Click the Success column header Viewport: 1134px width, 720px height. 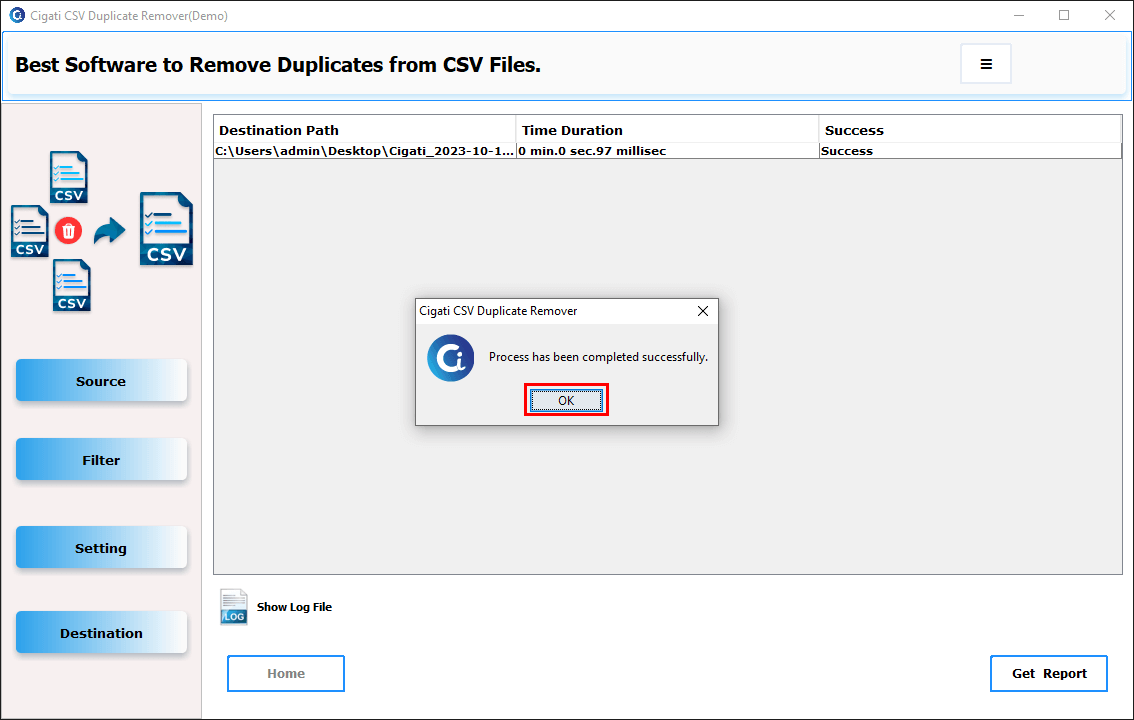(971, 129)
